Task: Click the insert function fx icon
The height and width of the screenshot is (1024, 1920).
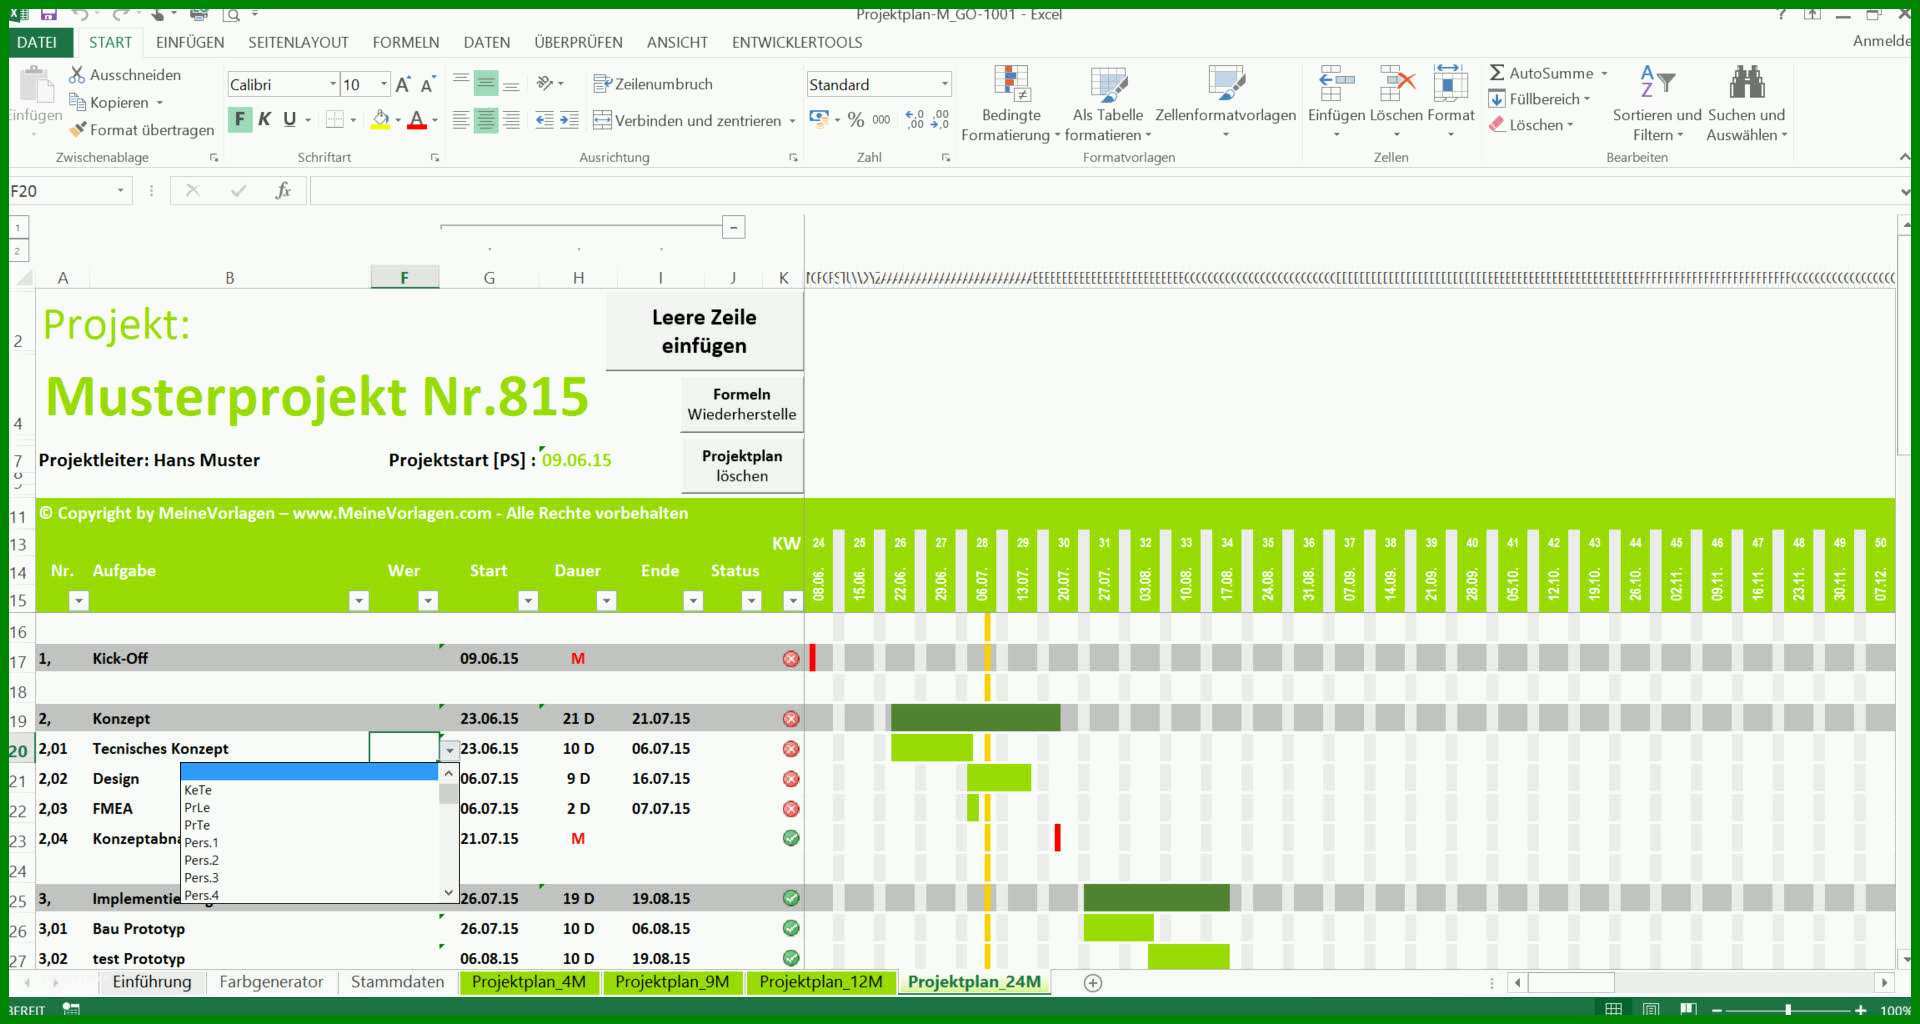Action: pyautogui.click(x=283, y=191)
